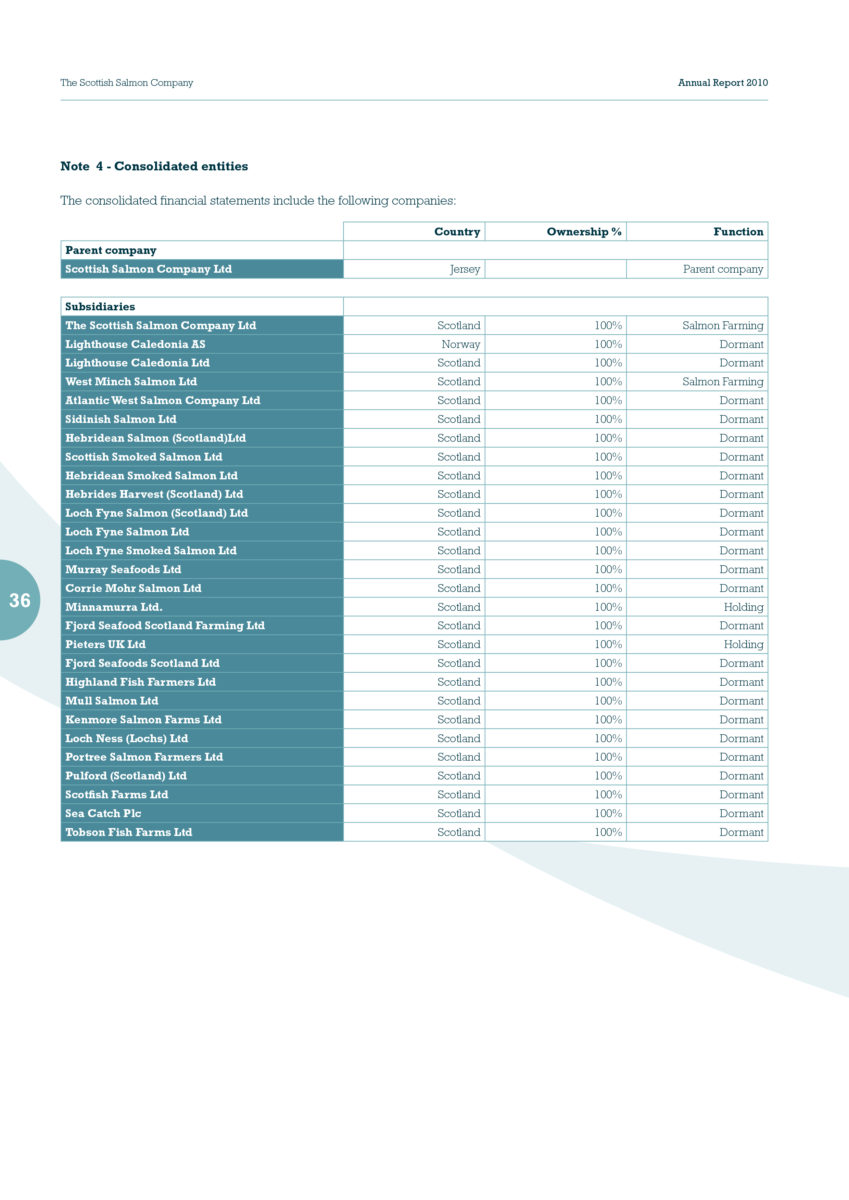Click the "Pieters UK Ltd" row name
Image resolution: width=849 pixels, height=1200 pixels.
pos(105,645)
